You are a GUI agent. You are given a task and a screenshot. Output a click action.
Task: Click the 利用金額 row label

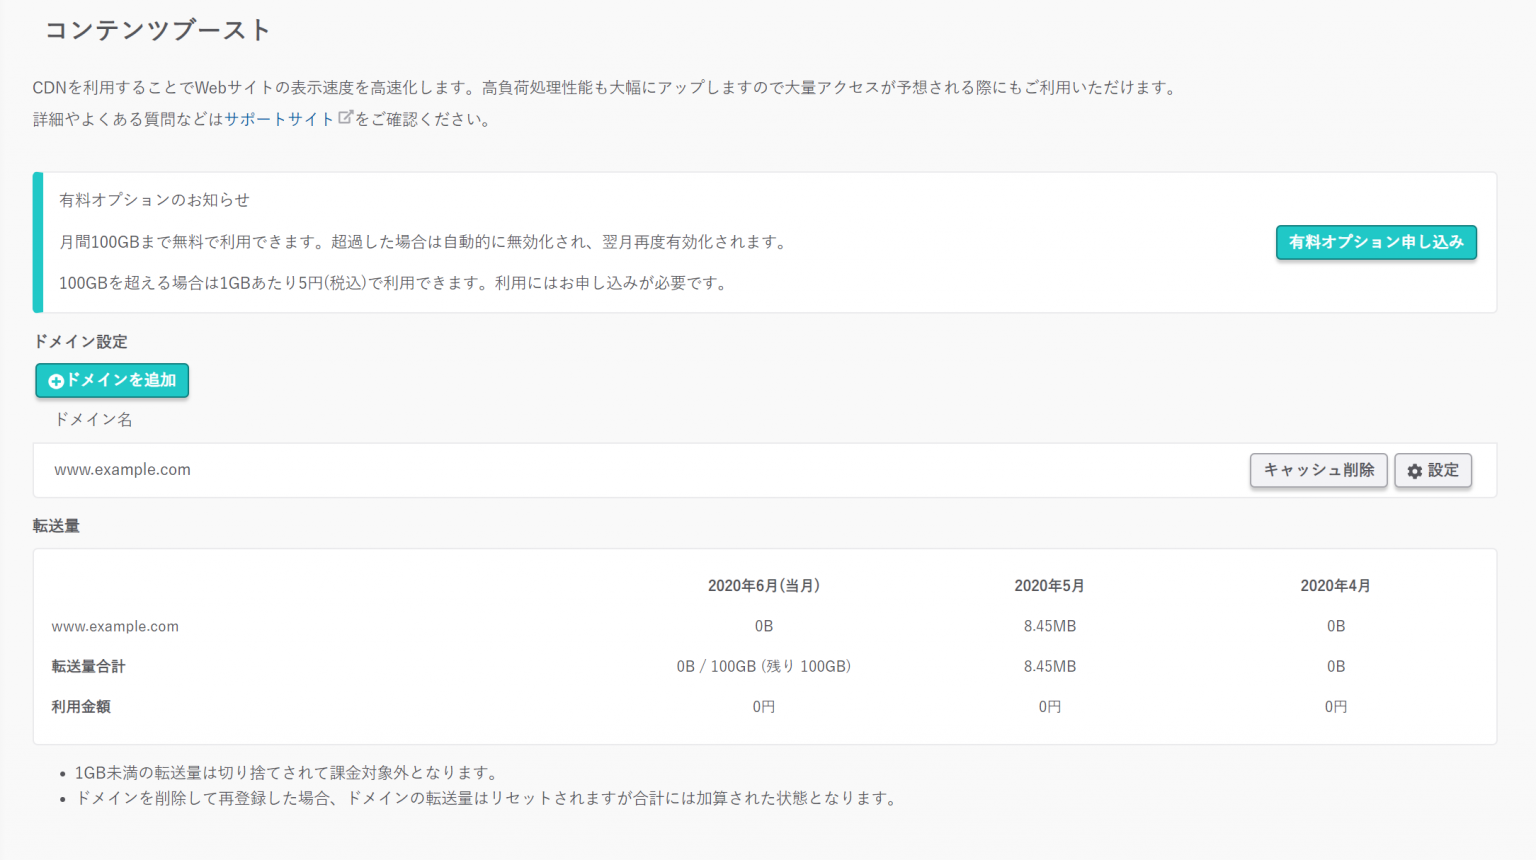click(81, 707)
